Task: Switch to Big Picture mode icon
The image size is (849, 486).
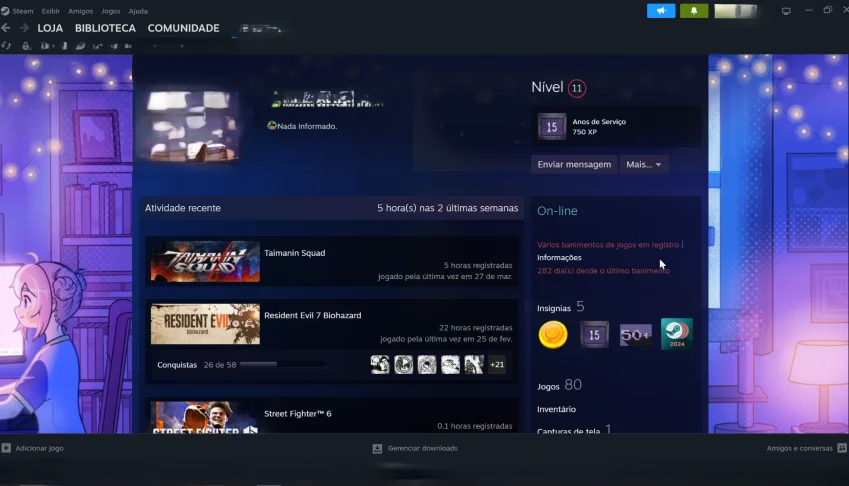Action: [786, 11]
